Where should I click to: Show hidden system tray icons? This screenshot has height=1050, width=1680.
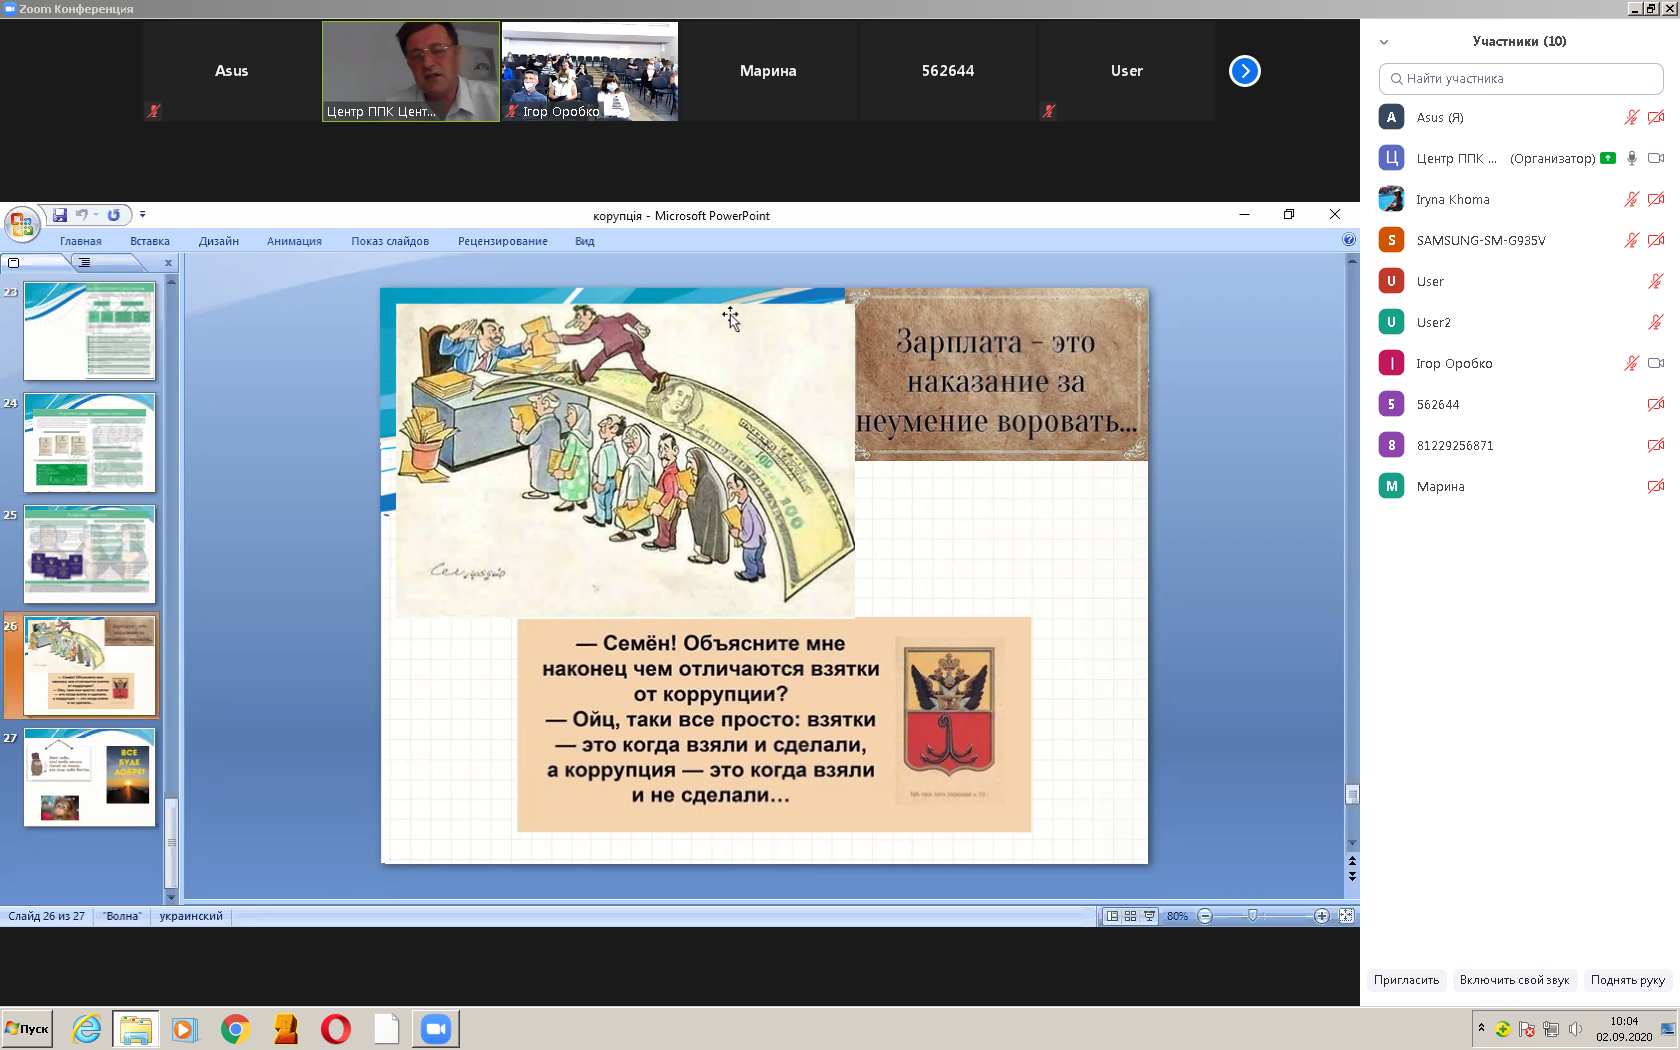pos(1481,1028)
